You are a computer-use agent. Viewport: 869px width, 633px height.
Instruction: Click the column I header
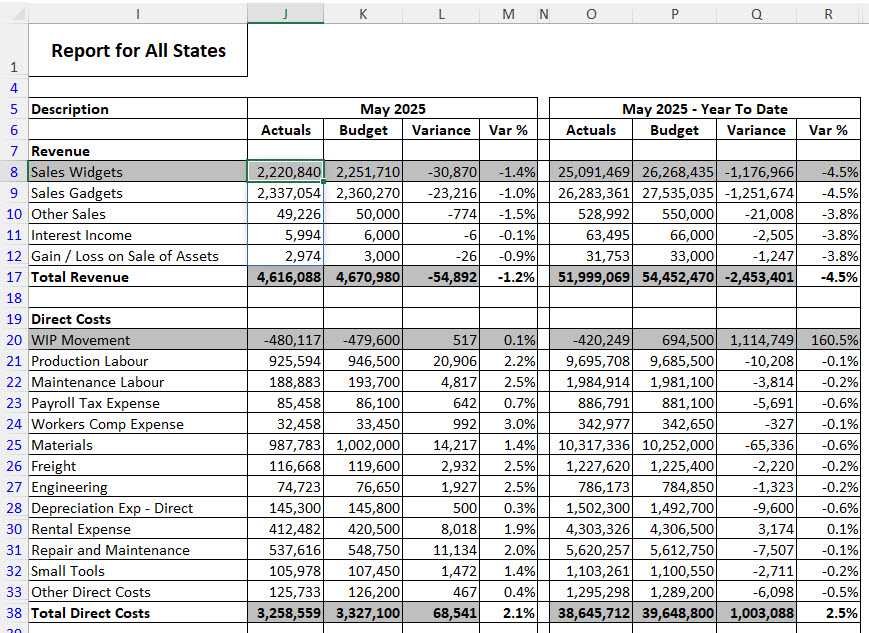(137, 13)
